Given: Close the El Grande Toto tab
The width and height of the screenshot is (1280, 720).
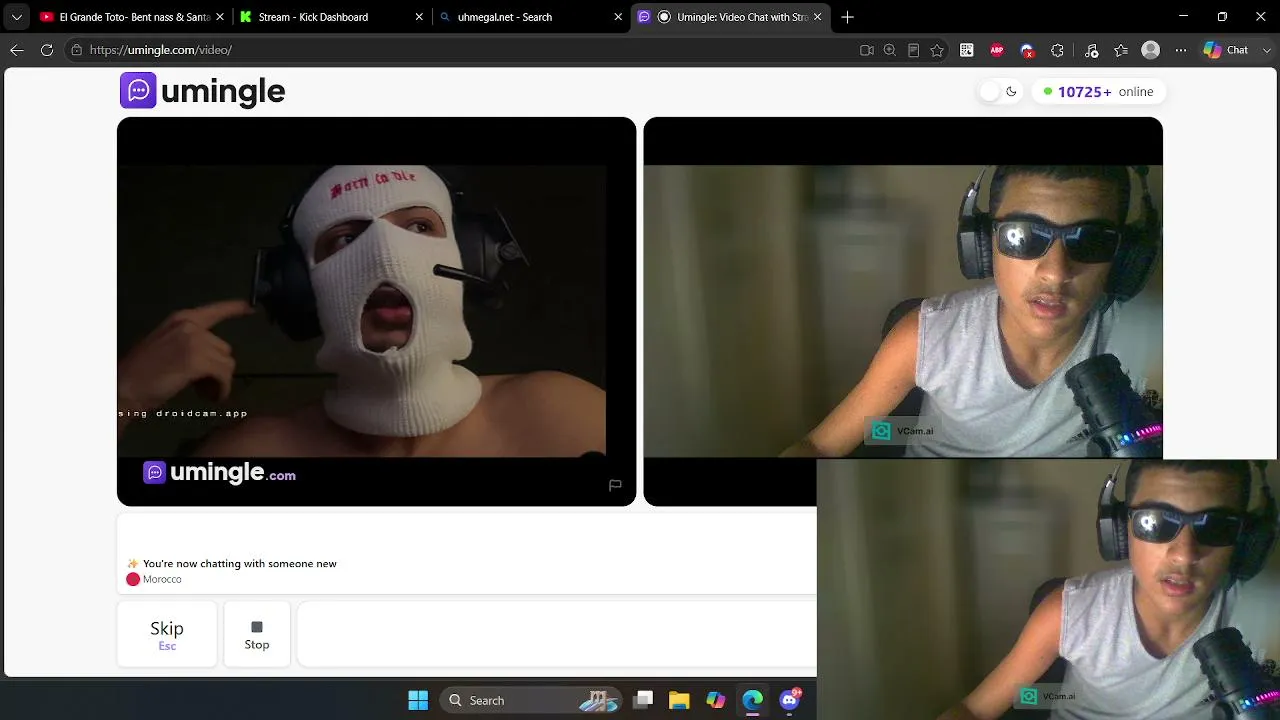Looking at the screenshot, I should tap(219, 17).
